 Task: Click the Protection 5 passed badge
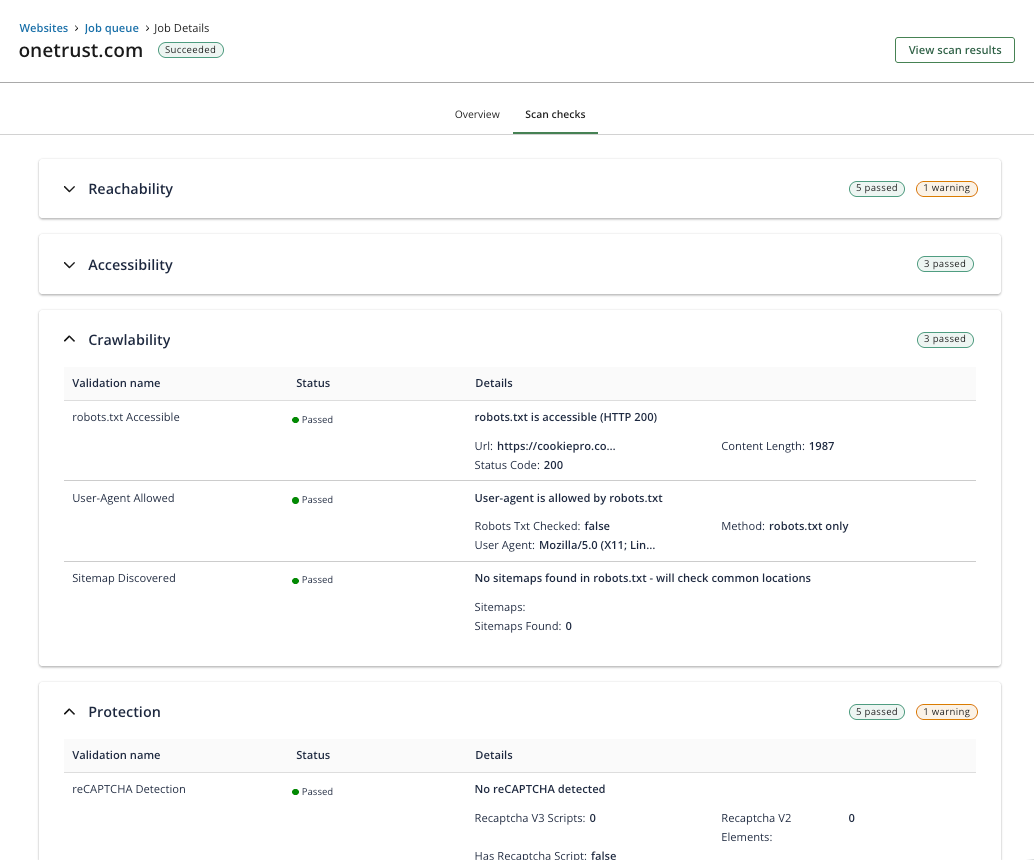(x=876, y=712)
